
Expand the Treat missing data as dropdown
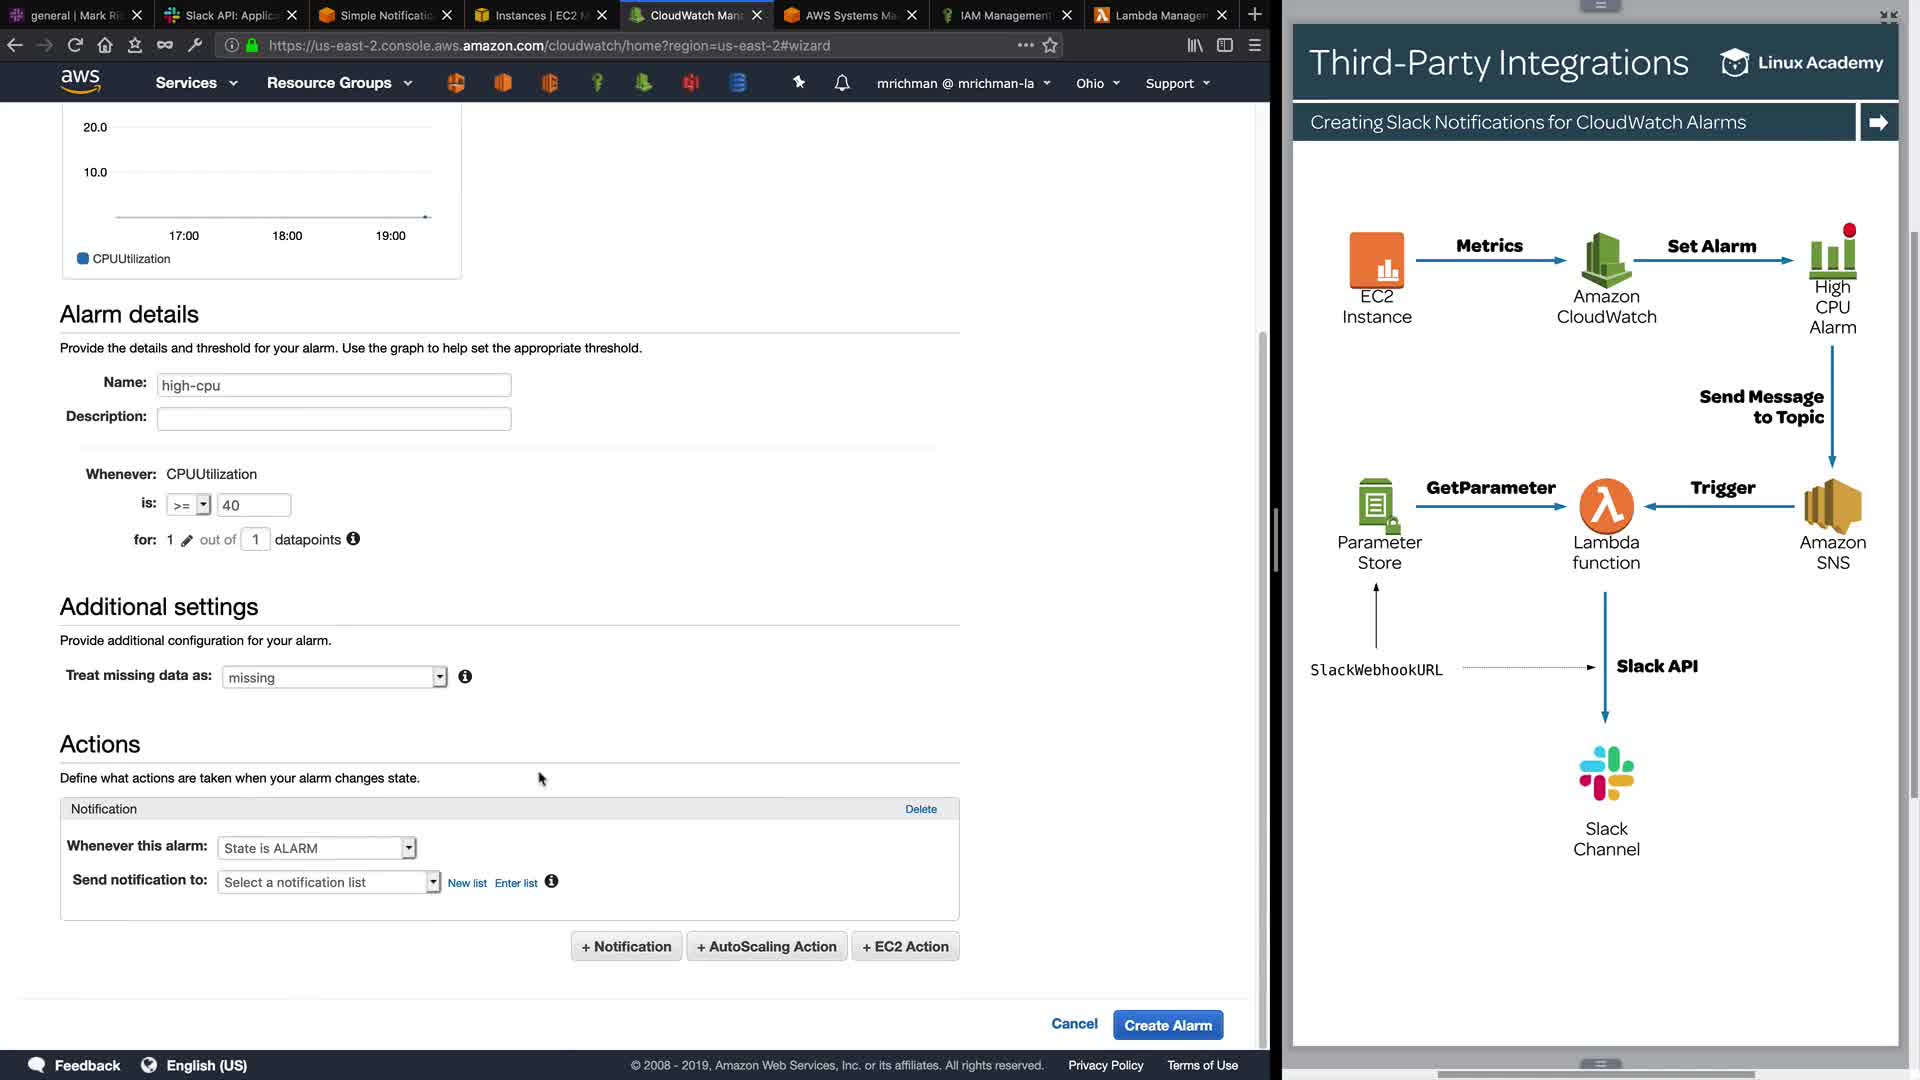pyautogui.click(x=334, y=677)
